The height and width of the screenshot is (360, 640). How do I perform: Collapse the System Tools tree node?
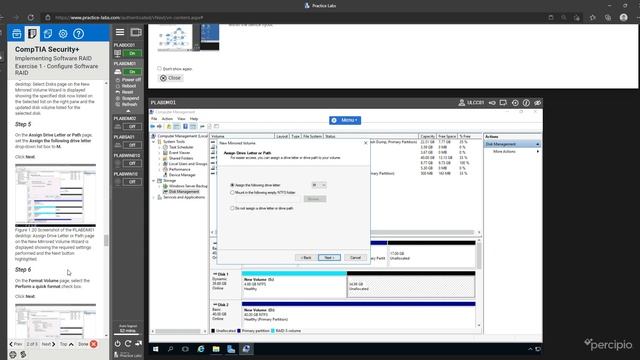(x=154, y=142)
